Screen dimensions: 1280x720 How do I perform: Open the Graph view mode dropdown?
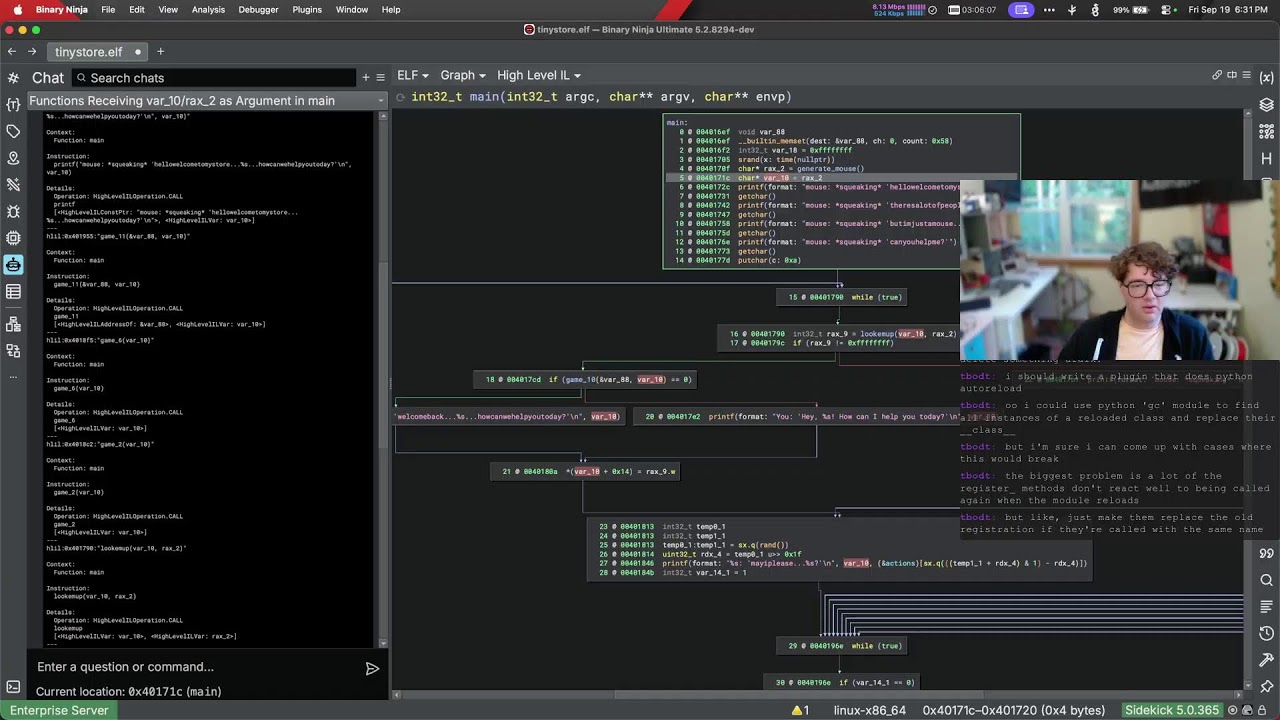click(x=463, y=75)
